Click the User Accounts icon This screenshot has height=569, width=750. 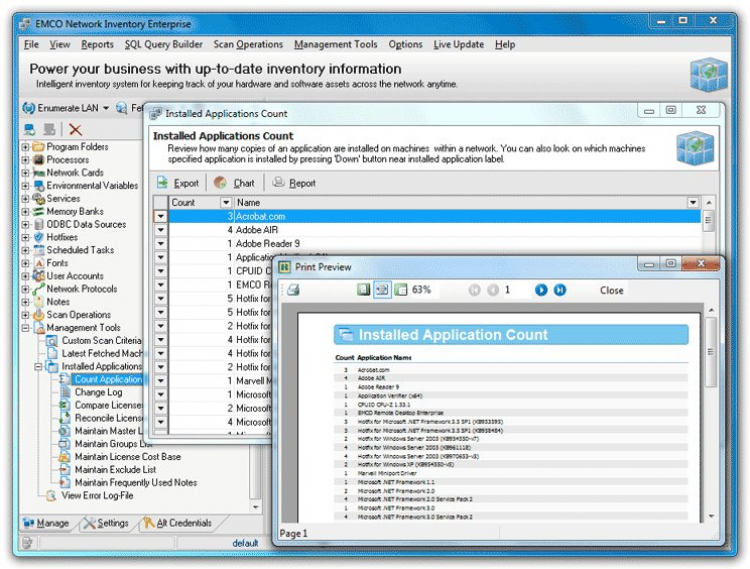(39, 276)
